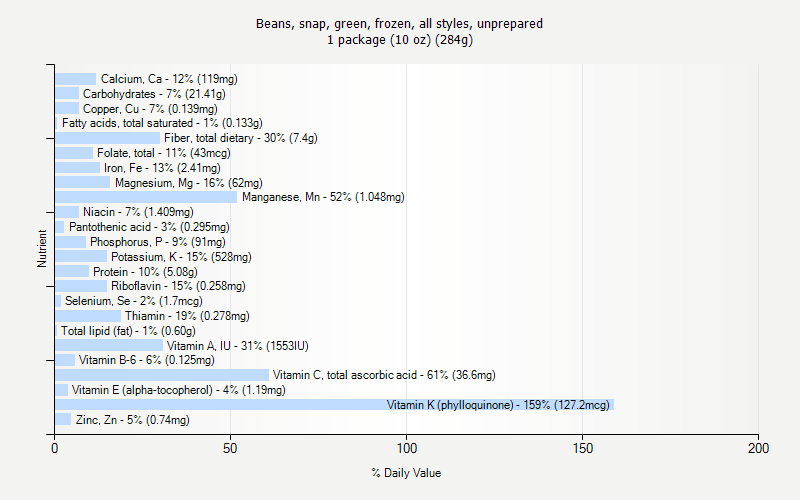This screenshot has width=800, height=500.
Task: Click the blue bar beside Riboflavin
Action: (81, 286)
